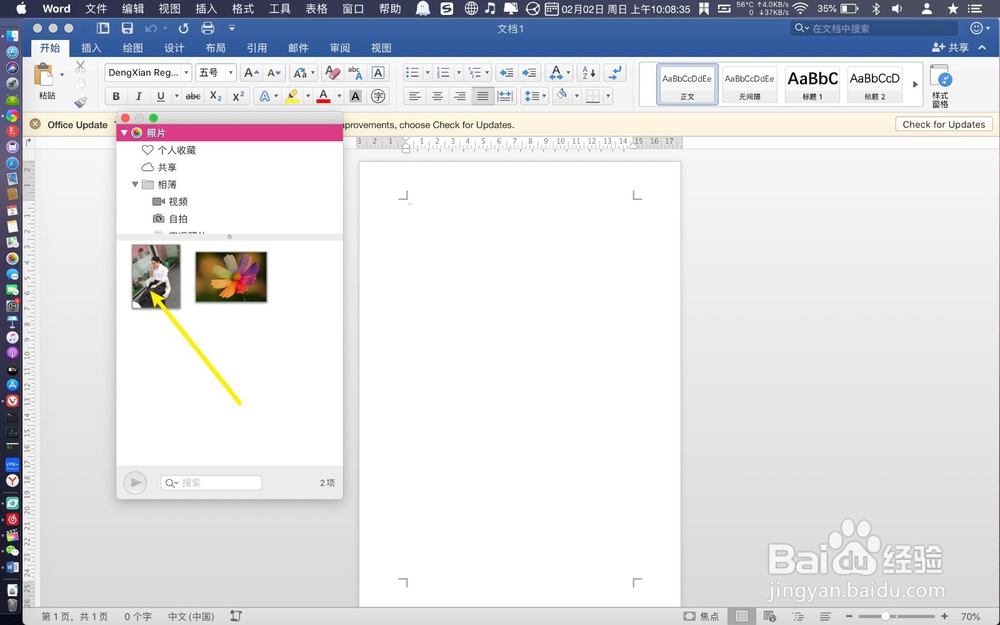
Task: Click the Cut scissors icon
Action: pyautogui.click(x=80, y=66)
